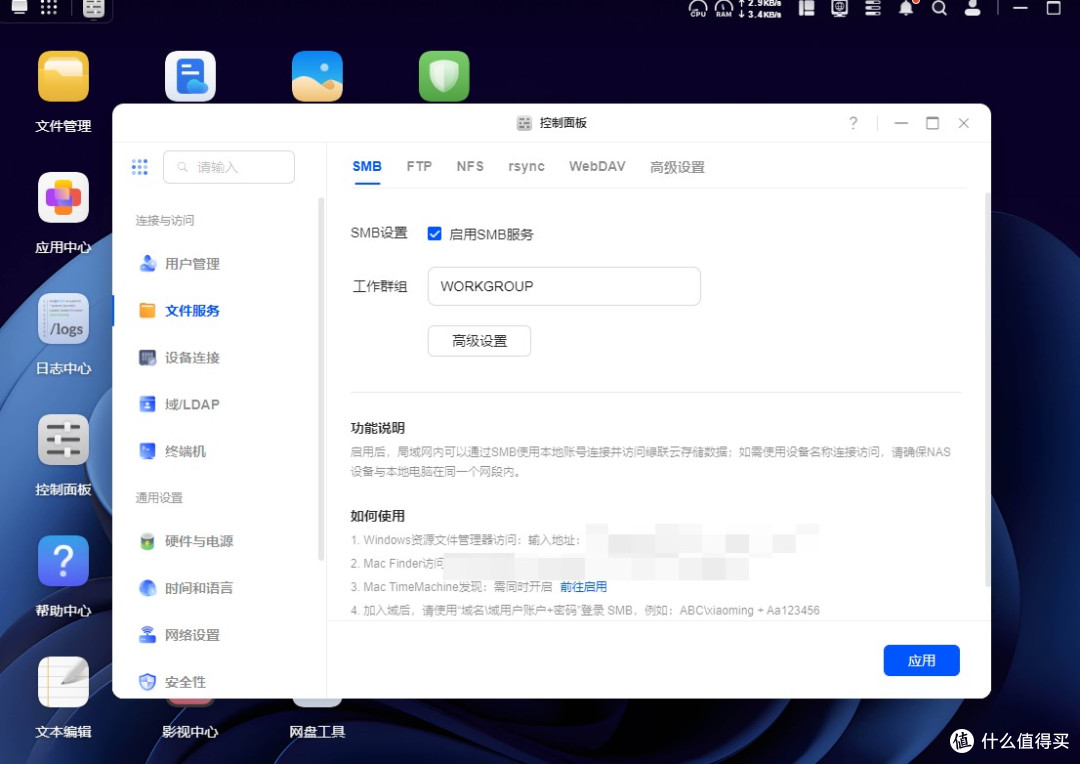The height and width of the screenshot is (764, 1080).
Task: Click the running control panel taskbar icon
Action: pos(94,8)
